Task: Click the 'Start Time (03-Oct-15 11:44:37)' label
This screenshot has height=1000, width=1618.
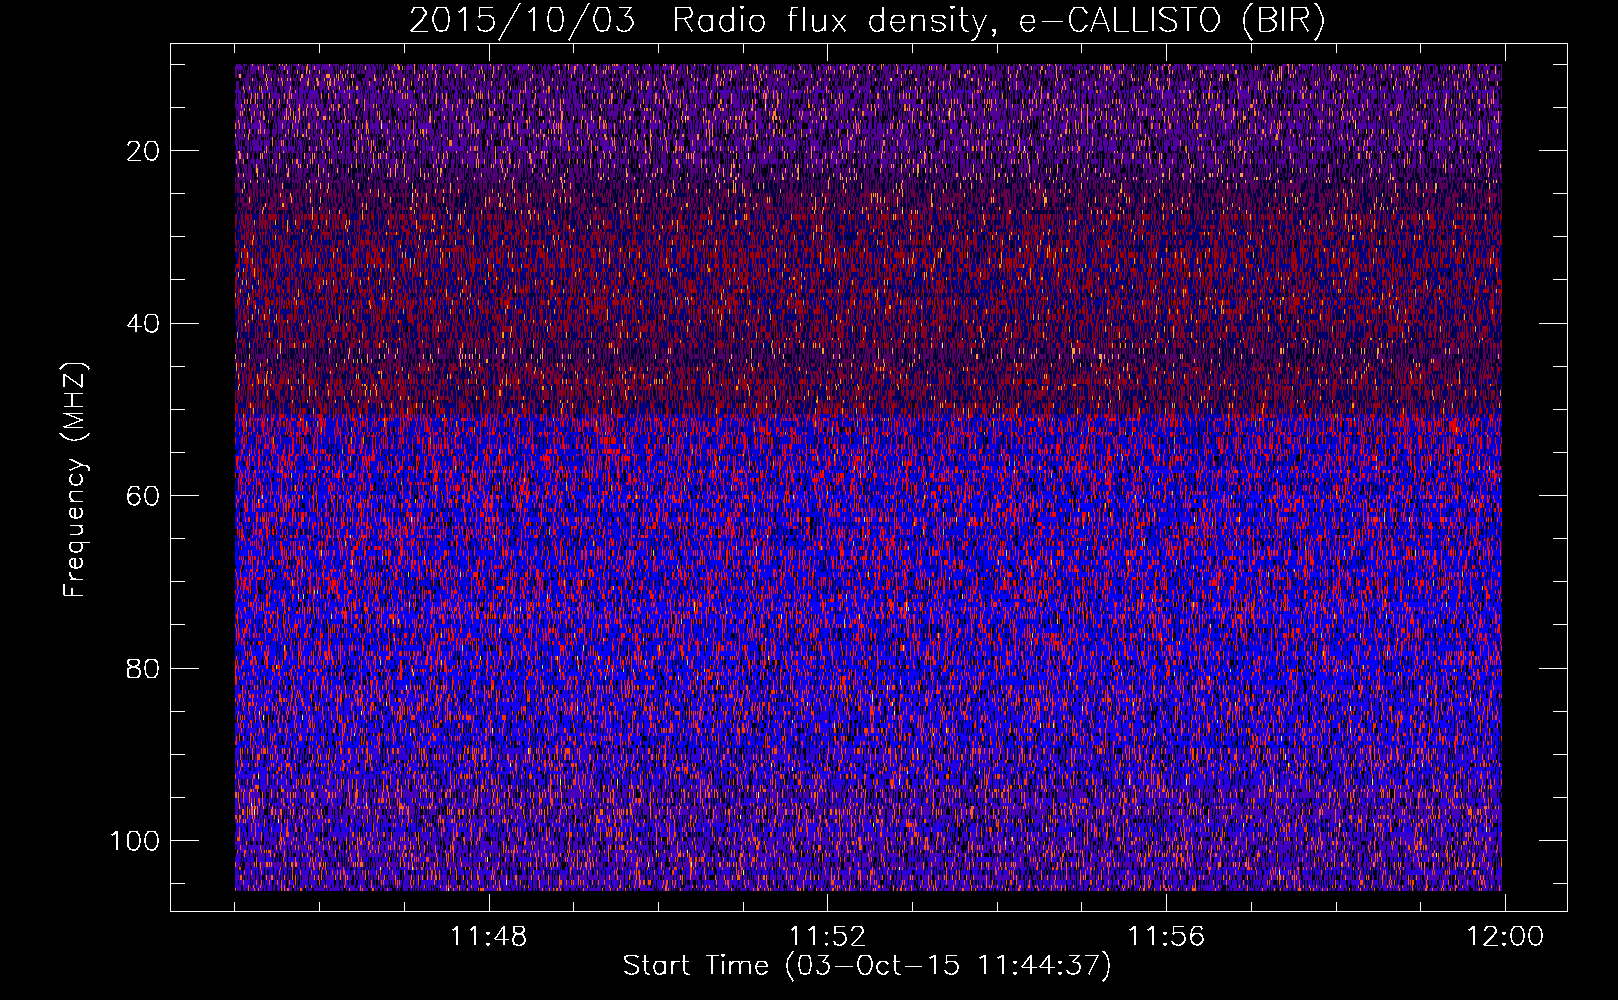Action: pyautogui.click(x=867, y=966)
